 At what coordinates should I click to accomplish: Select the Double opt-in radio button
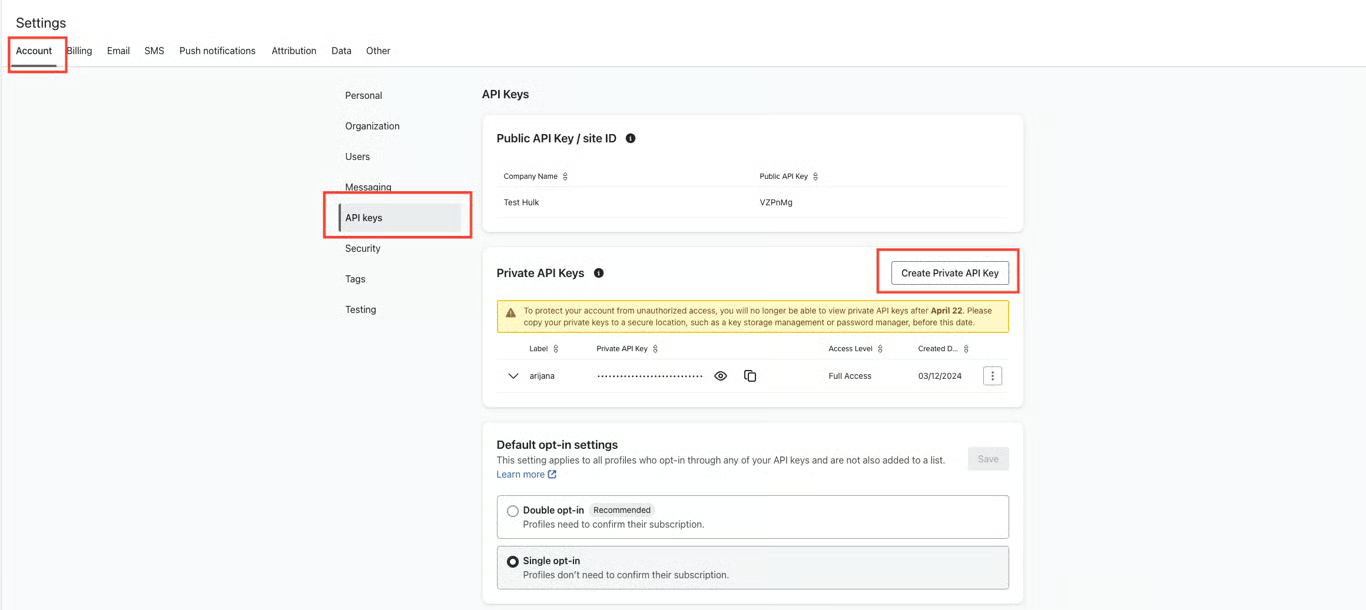click(512, 511)
